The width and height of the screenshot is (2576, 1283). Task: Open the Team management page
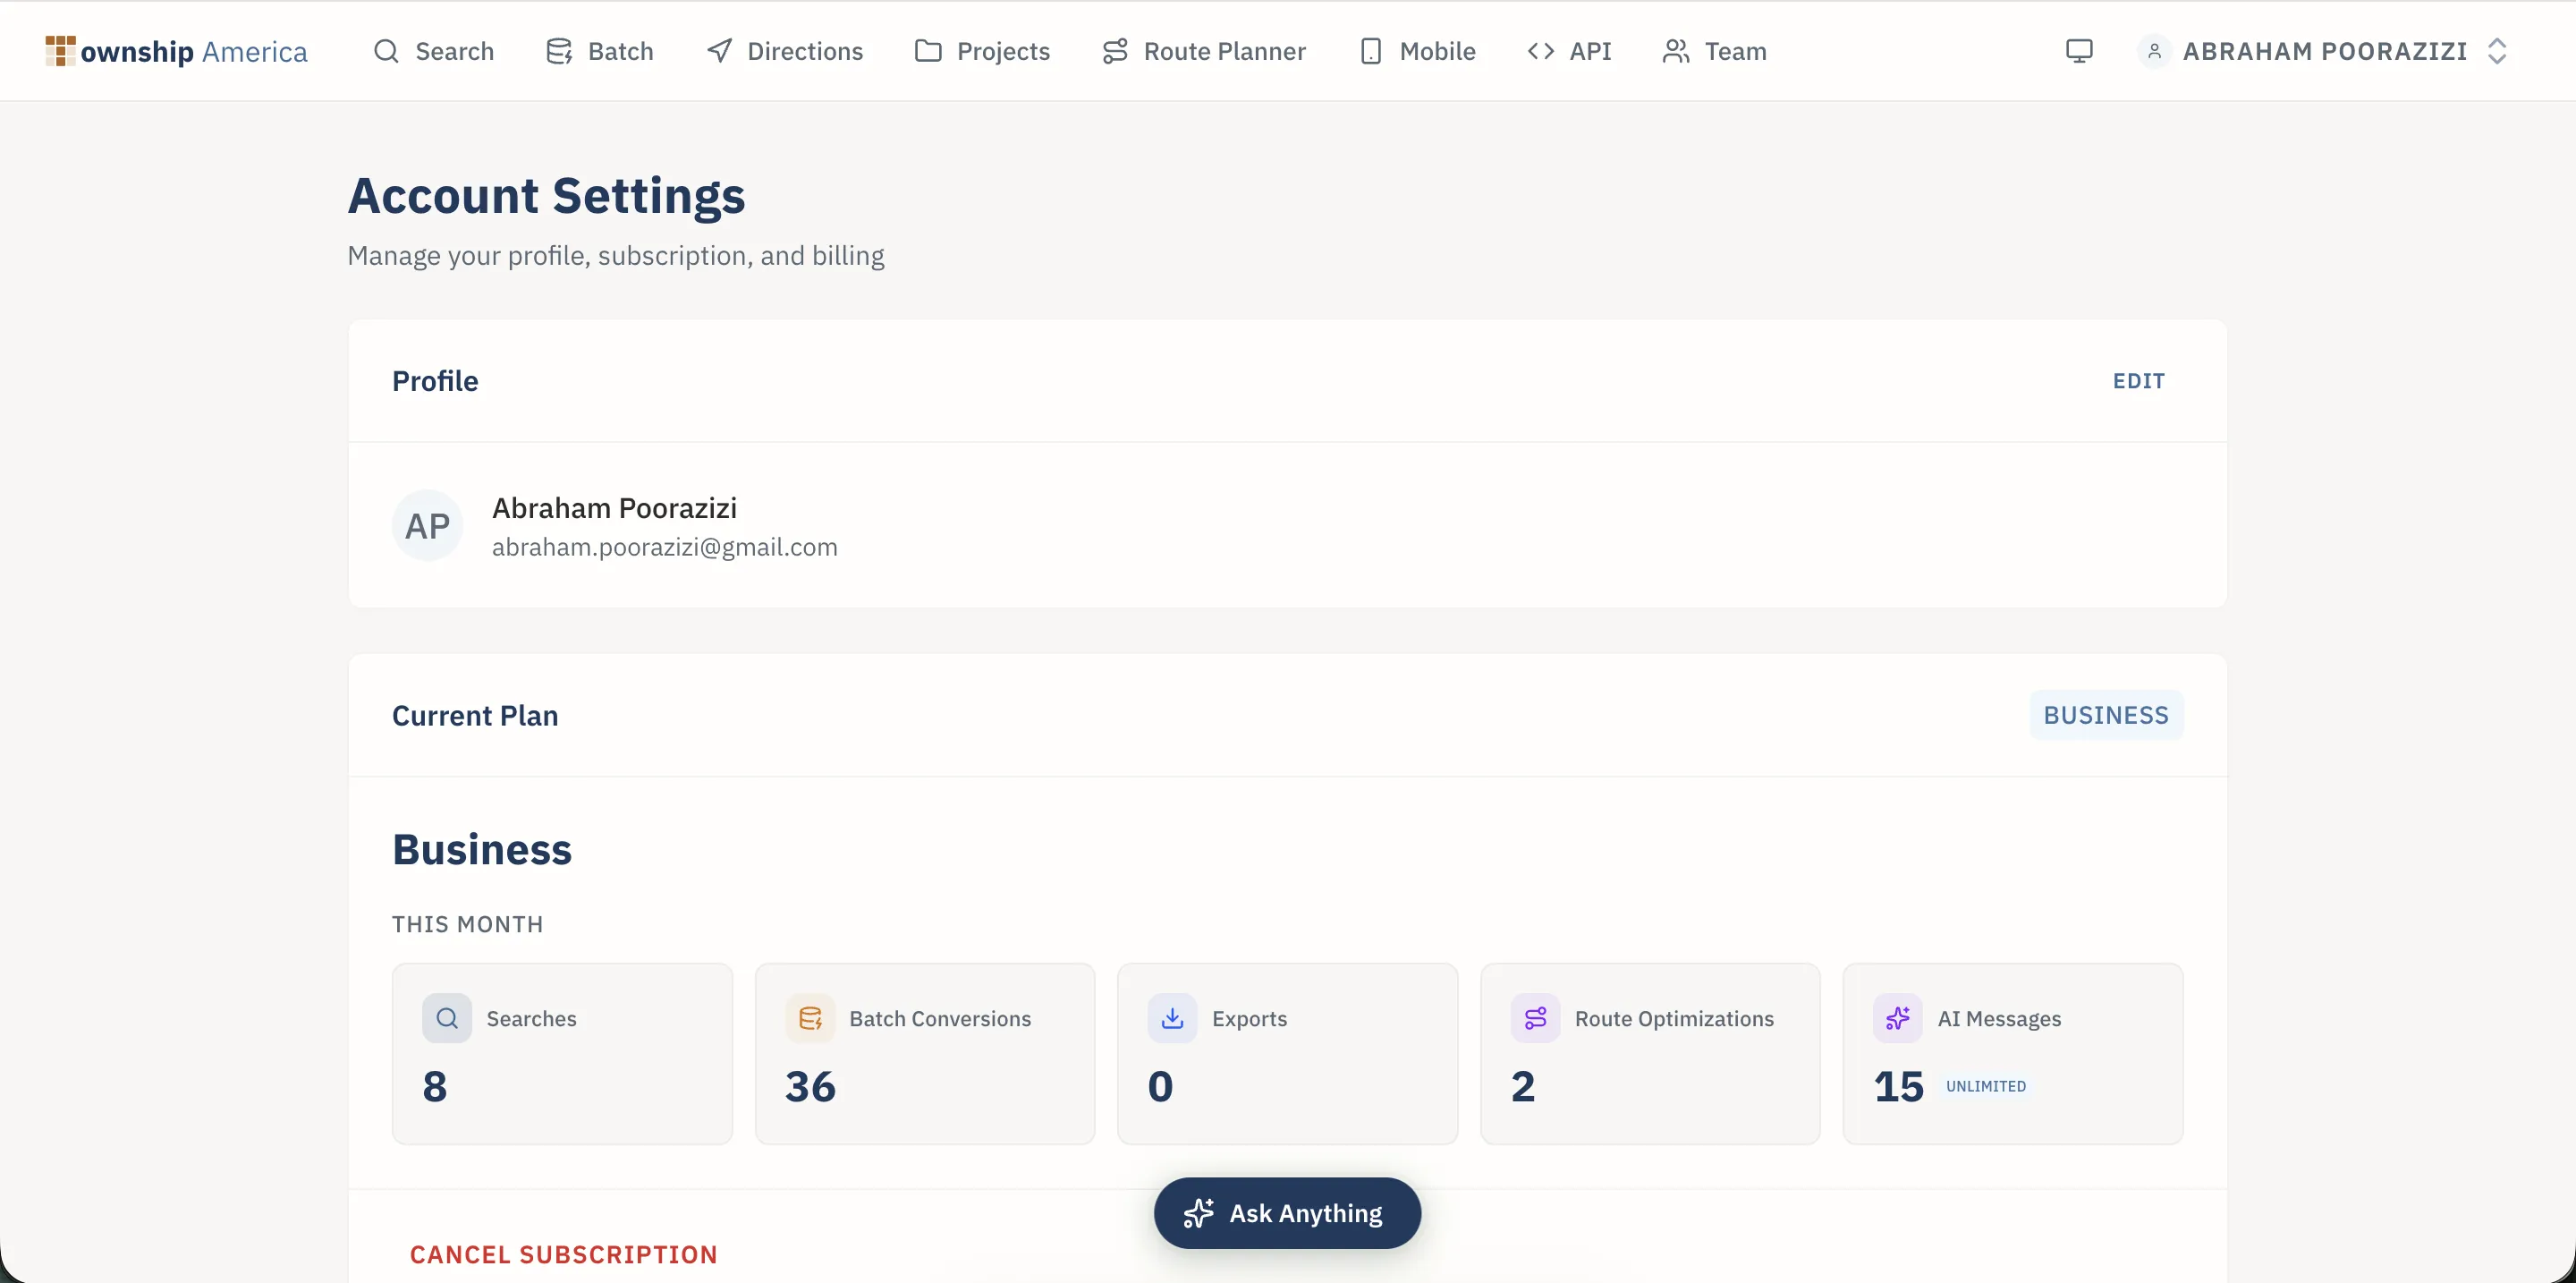click(x=1713, y=51)
